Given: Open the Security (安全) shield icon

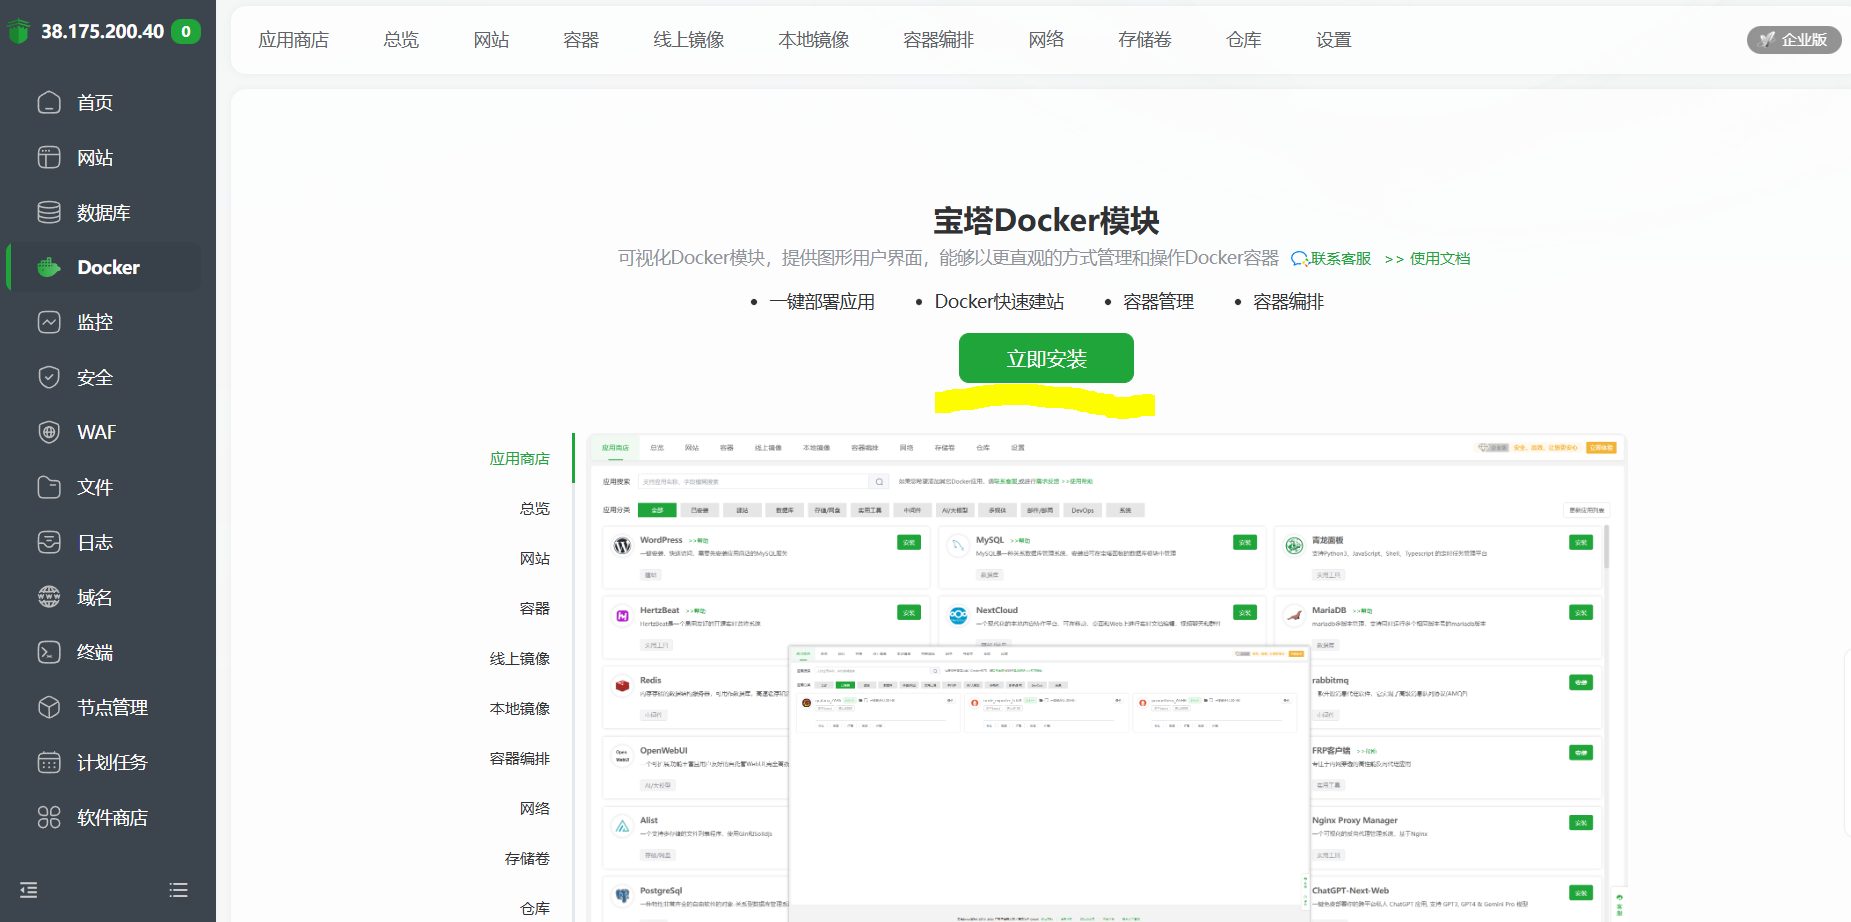Looking at the screenshot, I should 49,377.
